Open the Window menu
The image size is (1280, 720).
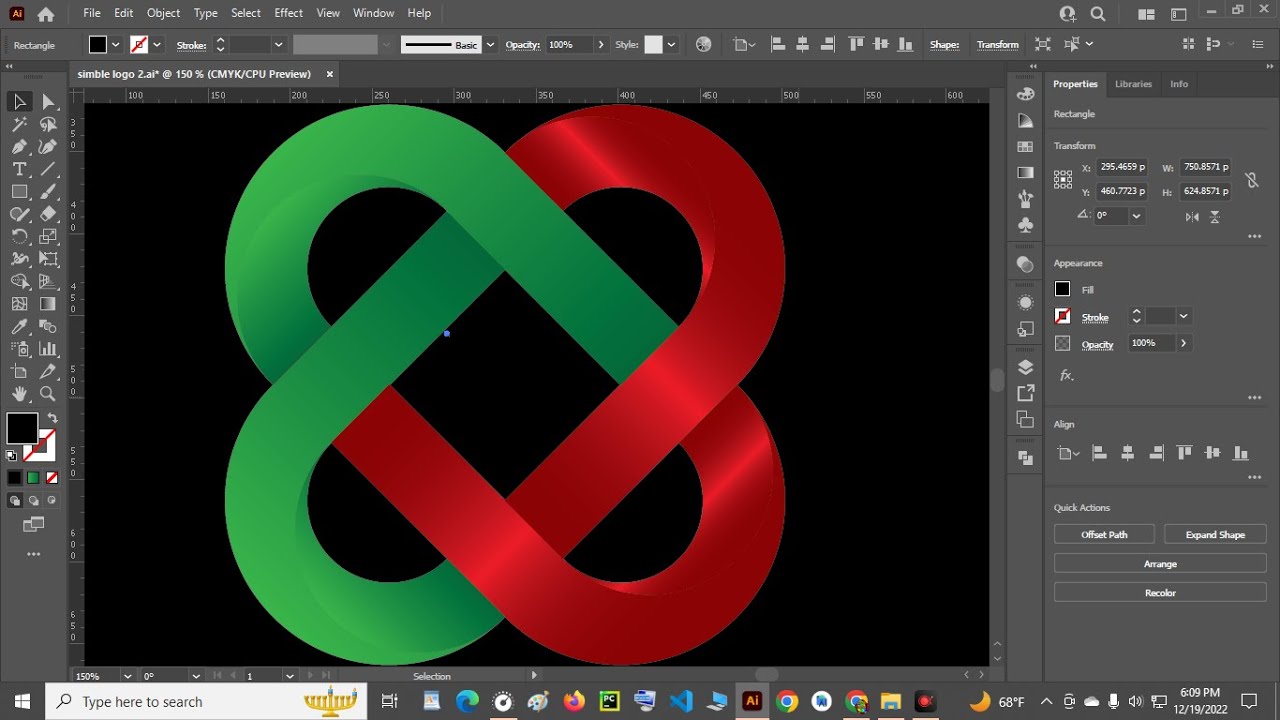[x=373, y=13]
